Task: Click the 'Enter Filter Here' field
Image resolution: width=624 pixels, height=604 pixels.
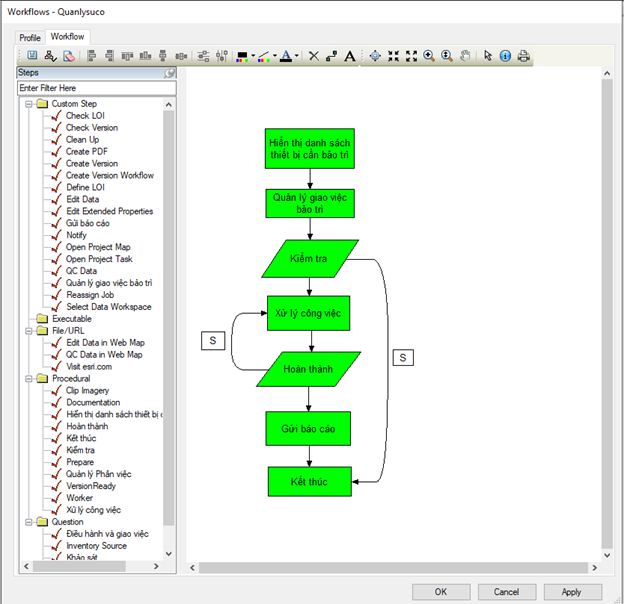Action: [x=96, y=89]
